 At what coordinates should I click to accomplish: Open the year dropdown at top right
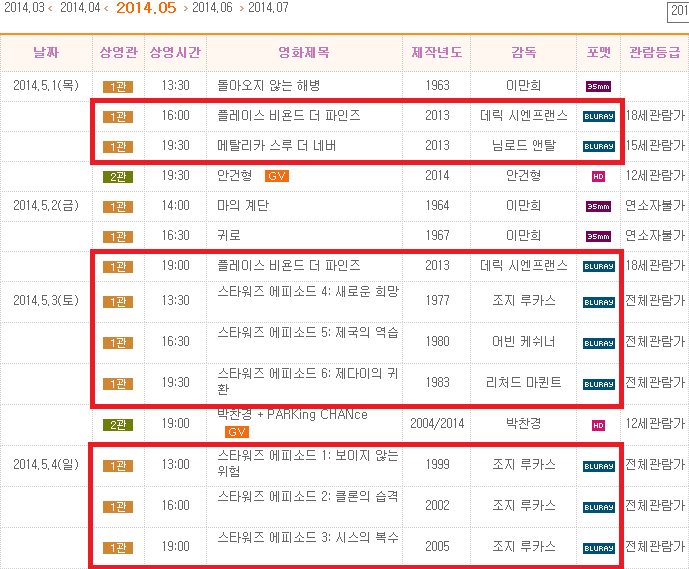[678, 11]
